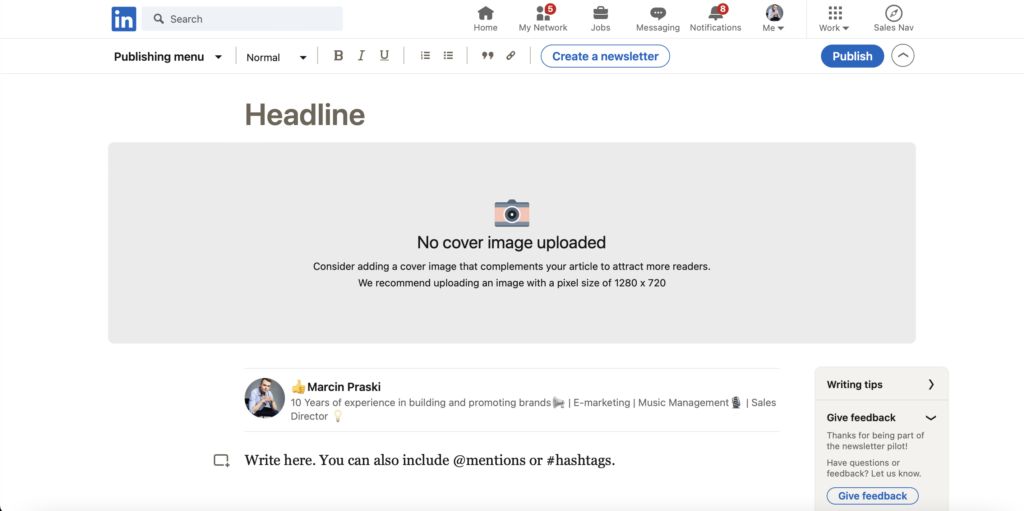
Task: Click the Publish button
Action: click(852, 56)
